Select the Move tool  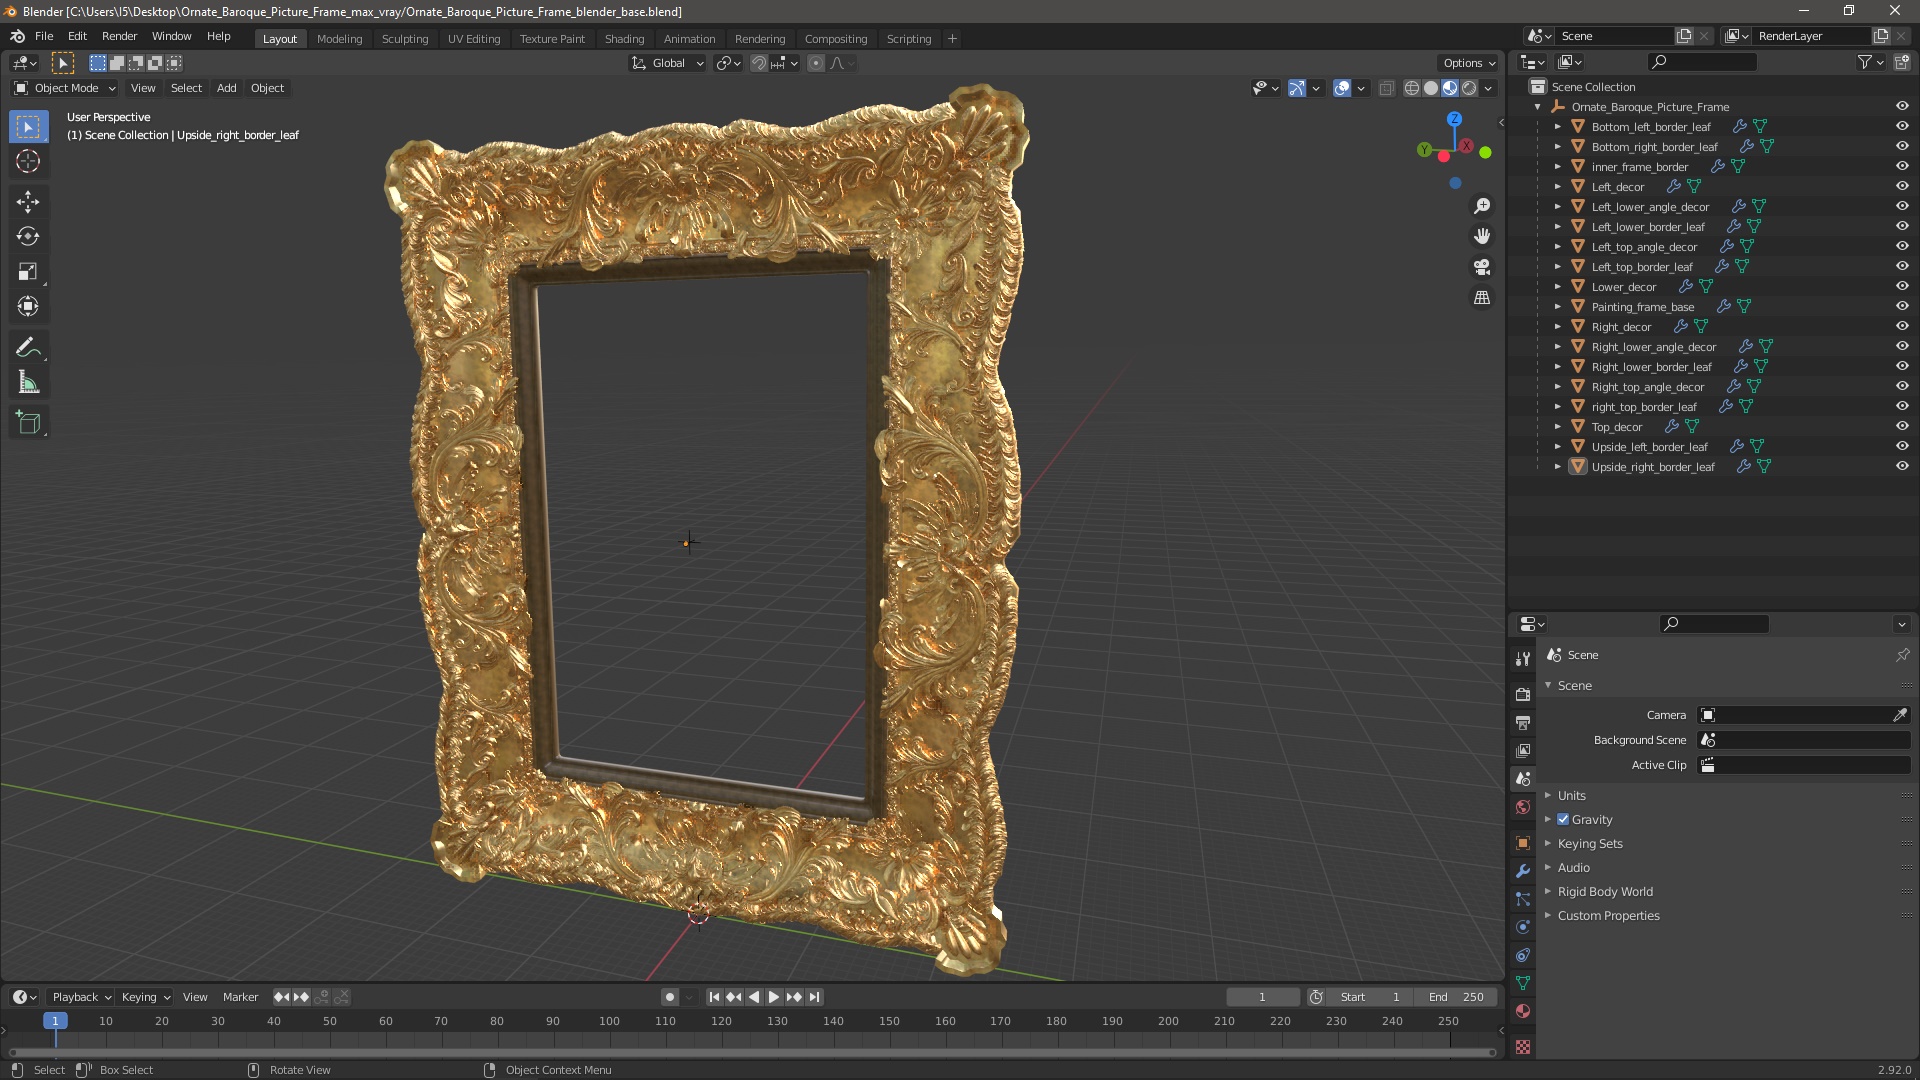[x=28, y=202]
